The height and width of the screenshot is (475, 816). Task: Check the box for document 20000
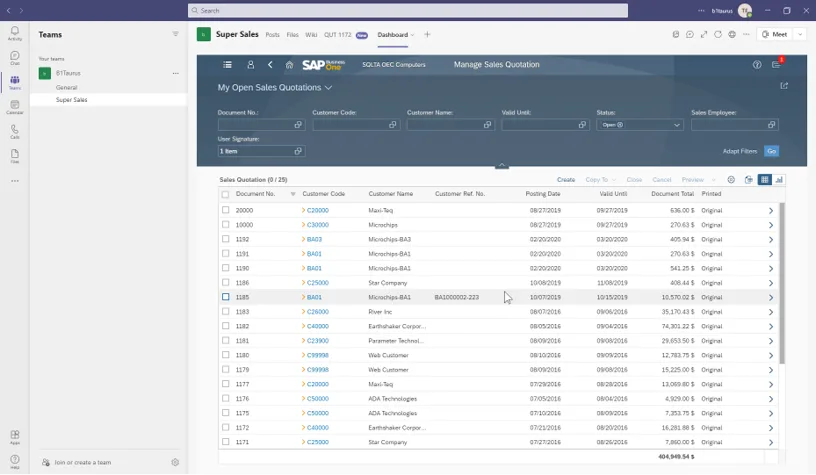225,210
